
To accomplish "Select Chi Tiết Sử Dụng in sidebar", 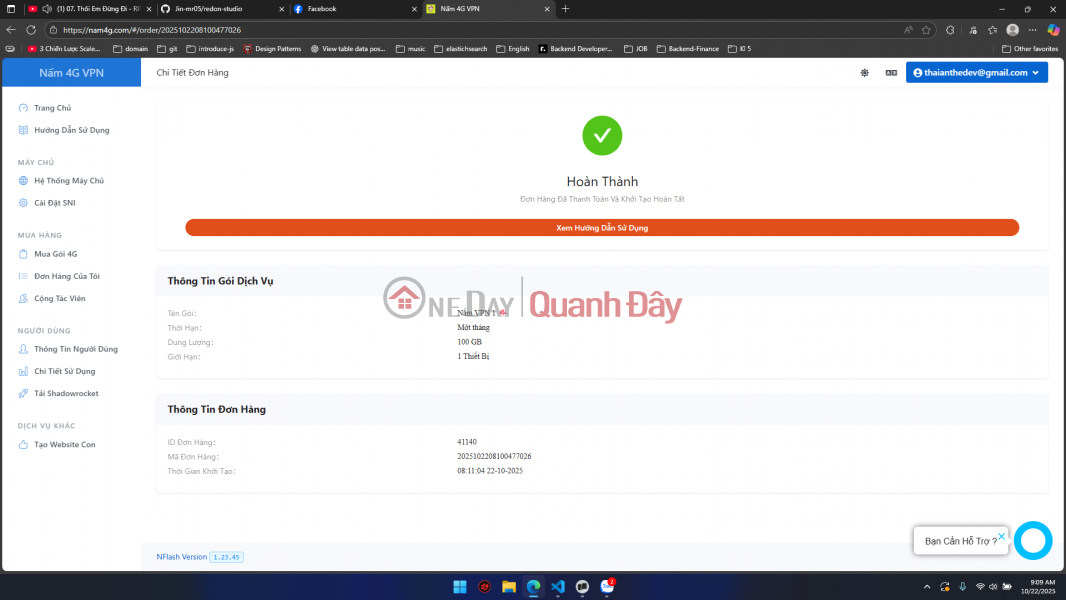I will [x=22, y=371].
